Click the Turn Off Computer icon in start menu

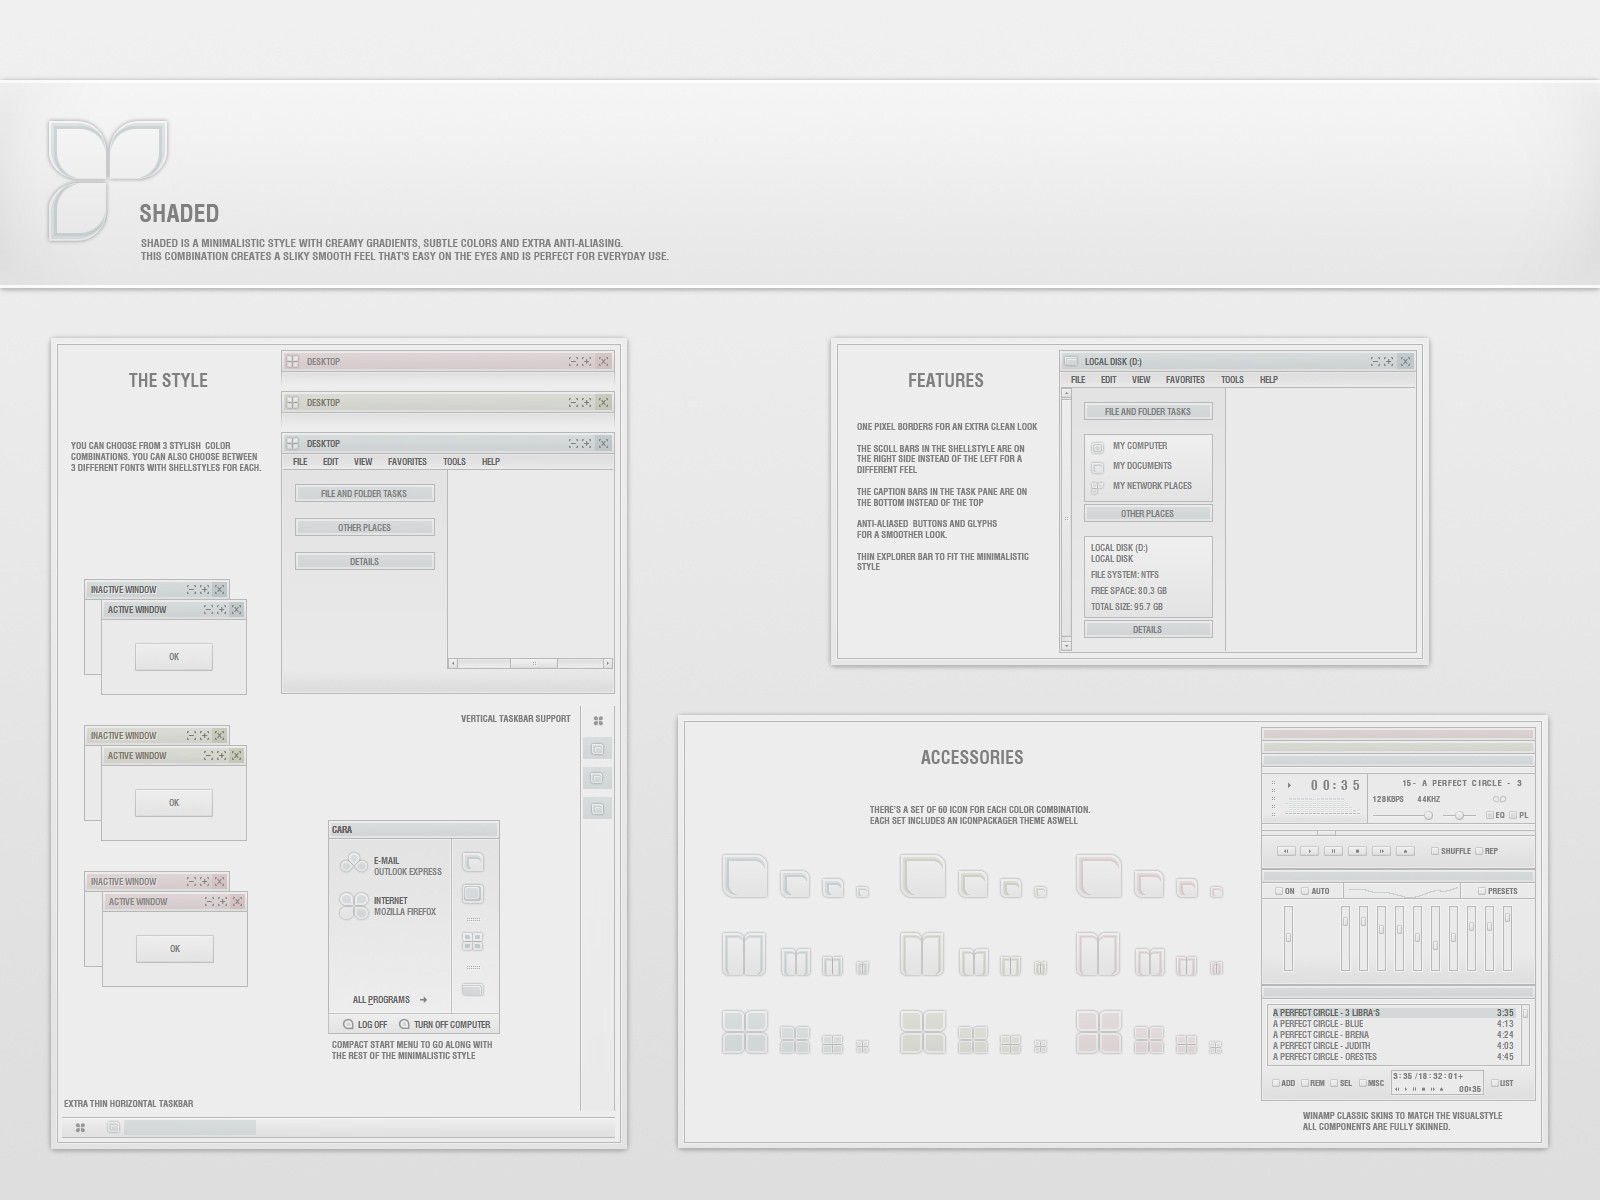(404, 1024)
